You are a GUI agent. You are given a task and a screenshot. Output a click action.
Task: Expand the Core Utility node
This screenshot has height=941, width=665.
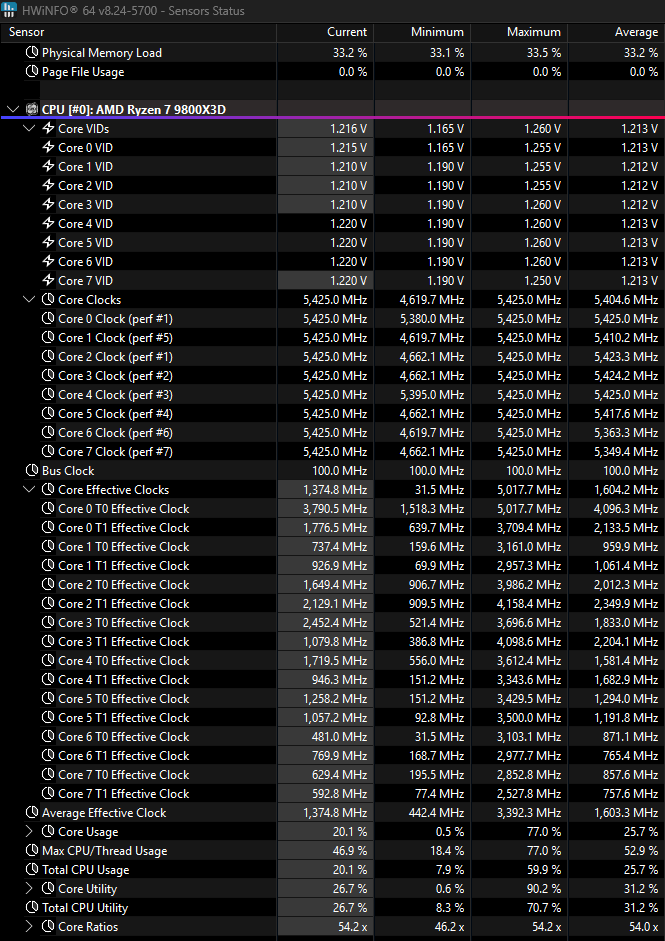[29, 889]
